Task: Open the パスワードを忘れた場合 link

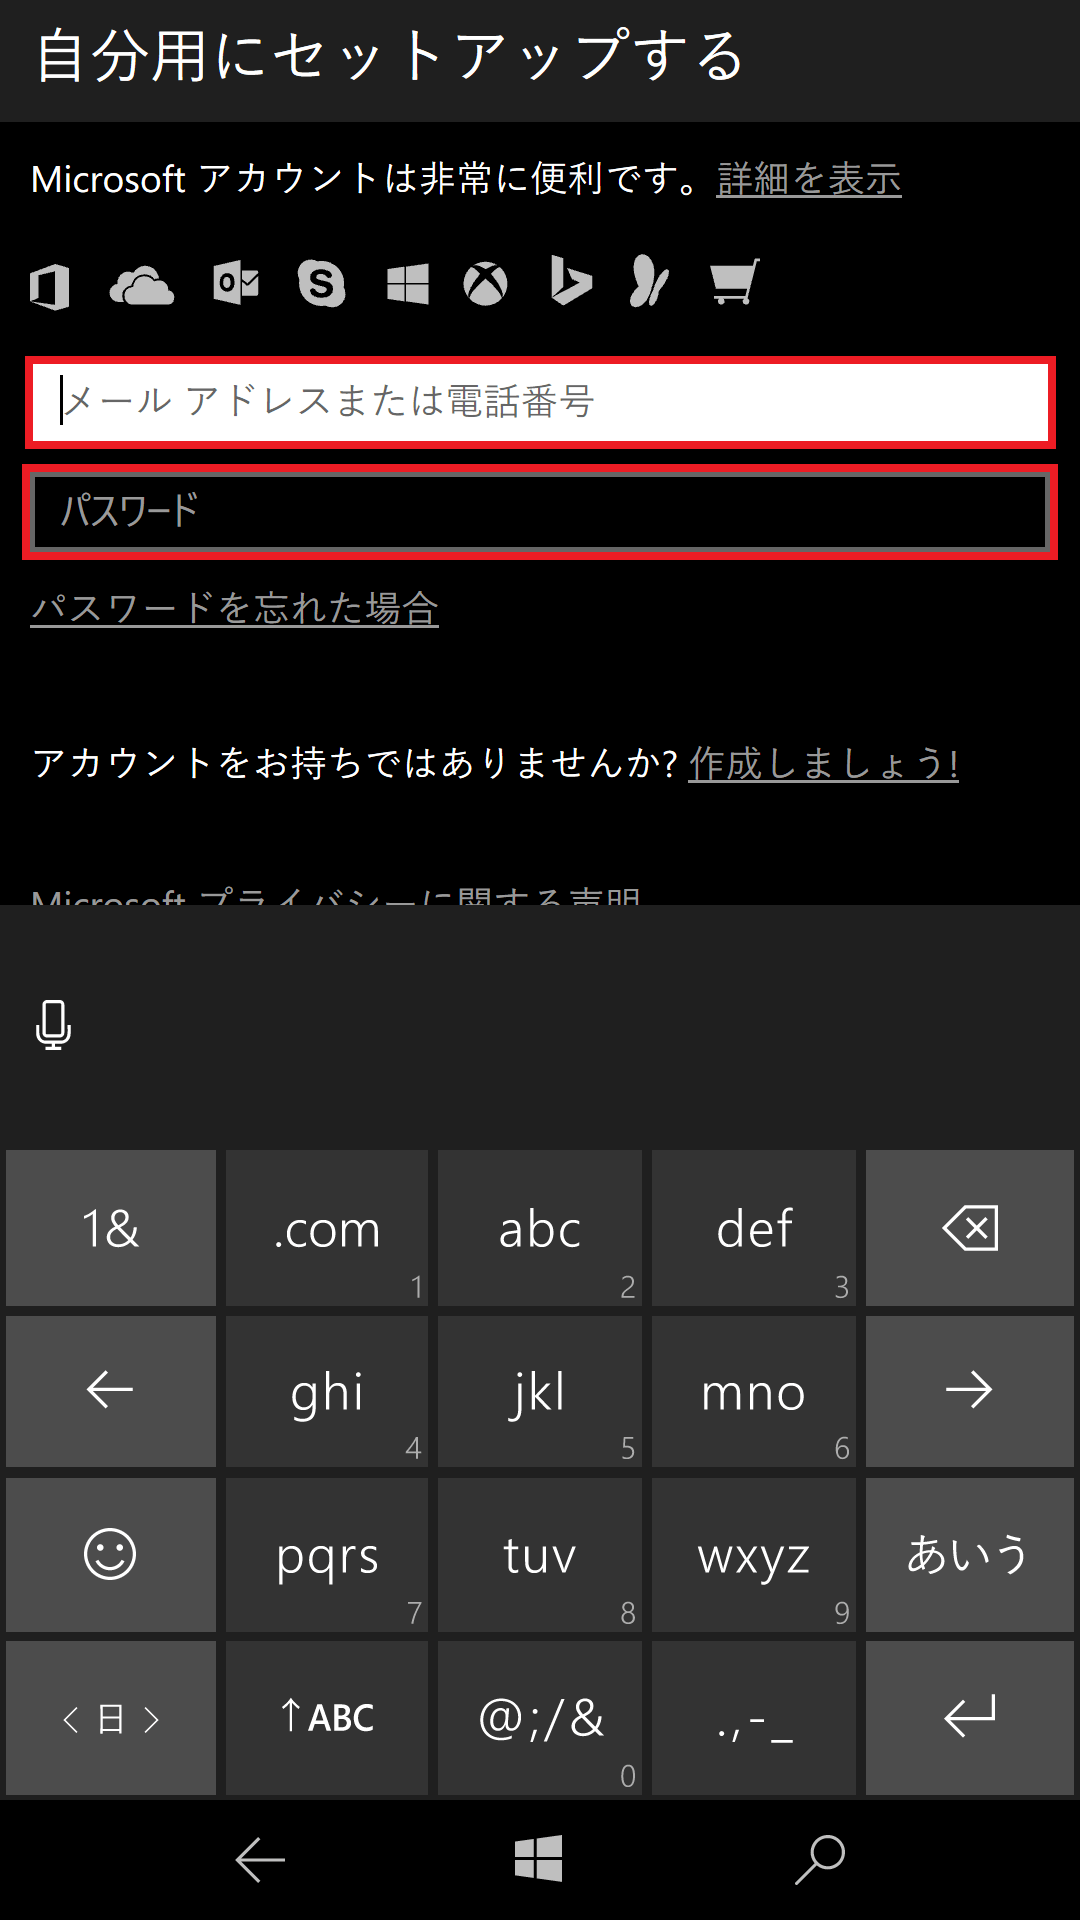Action: pos(234,608)
